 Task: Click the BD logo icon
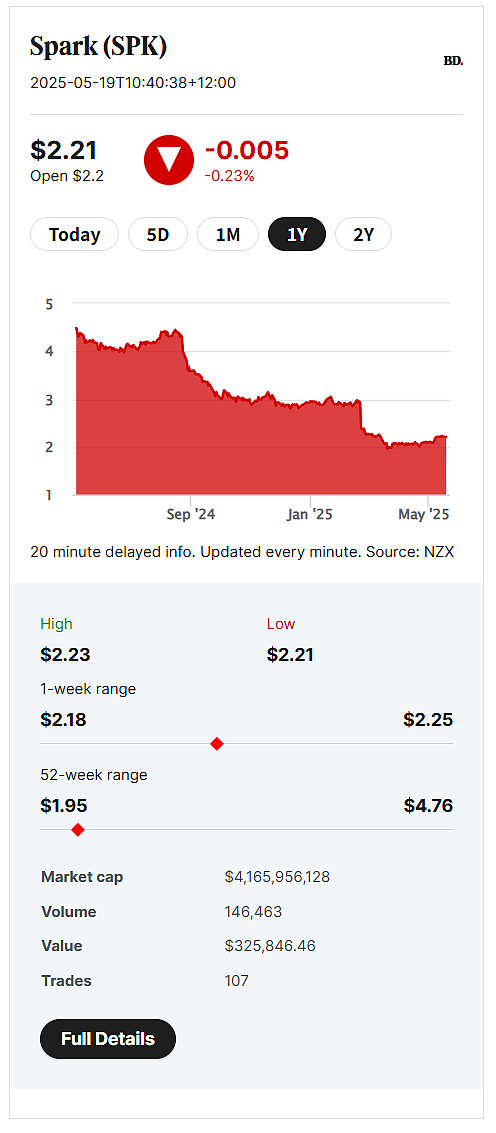(x=453, y=61)
